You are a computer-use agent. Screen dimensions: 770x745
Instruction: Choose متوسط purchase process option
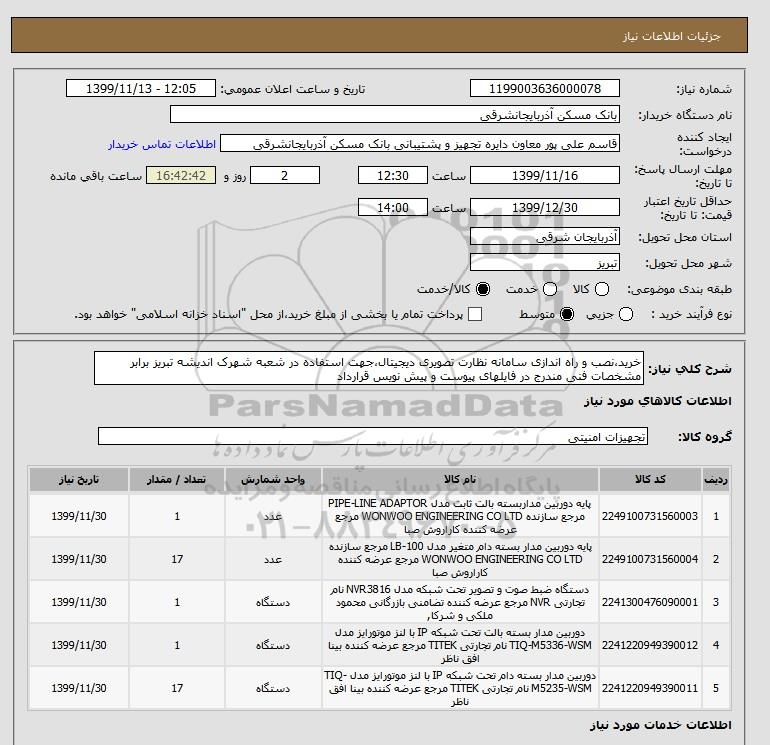point(567,314)
